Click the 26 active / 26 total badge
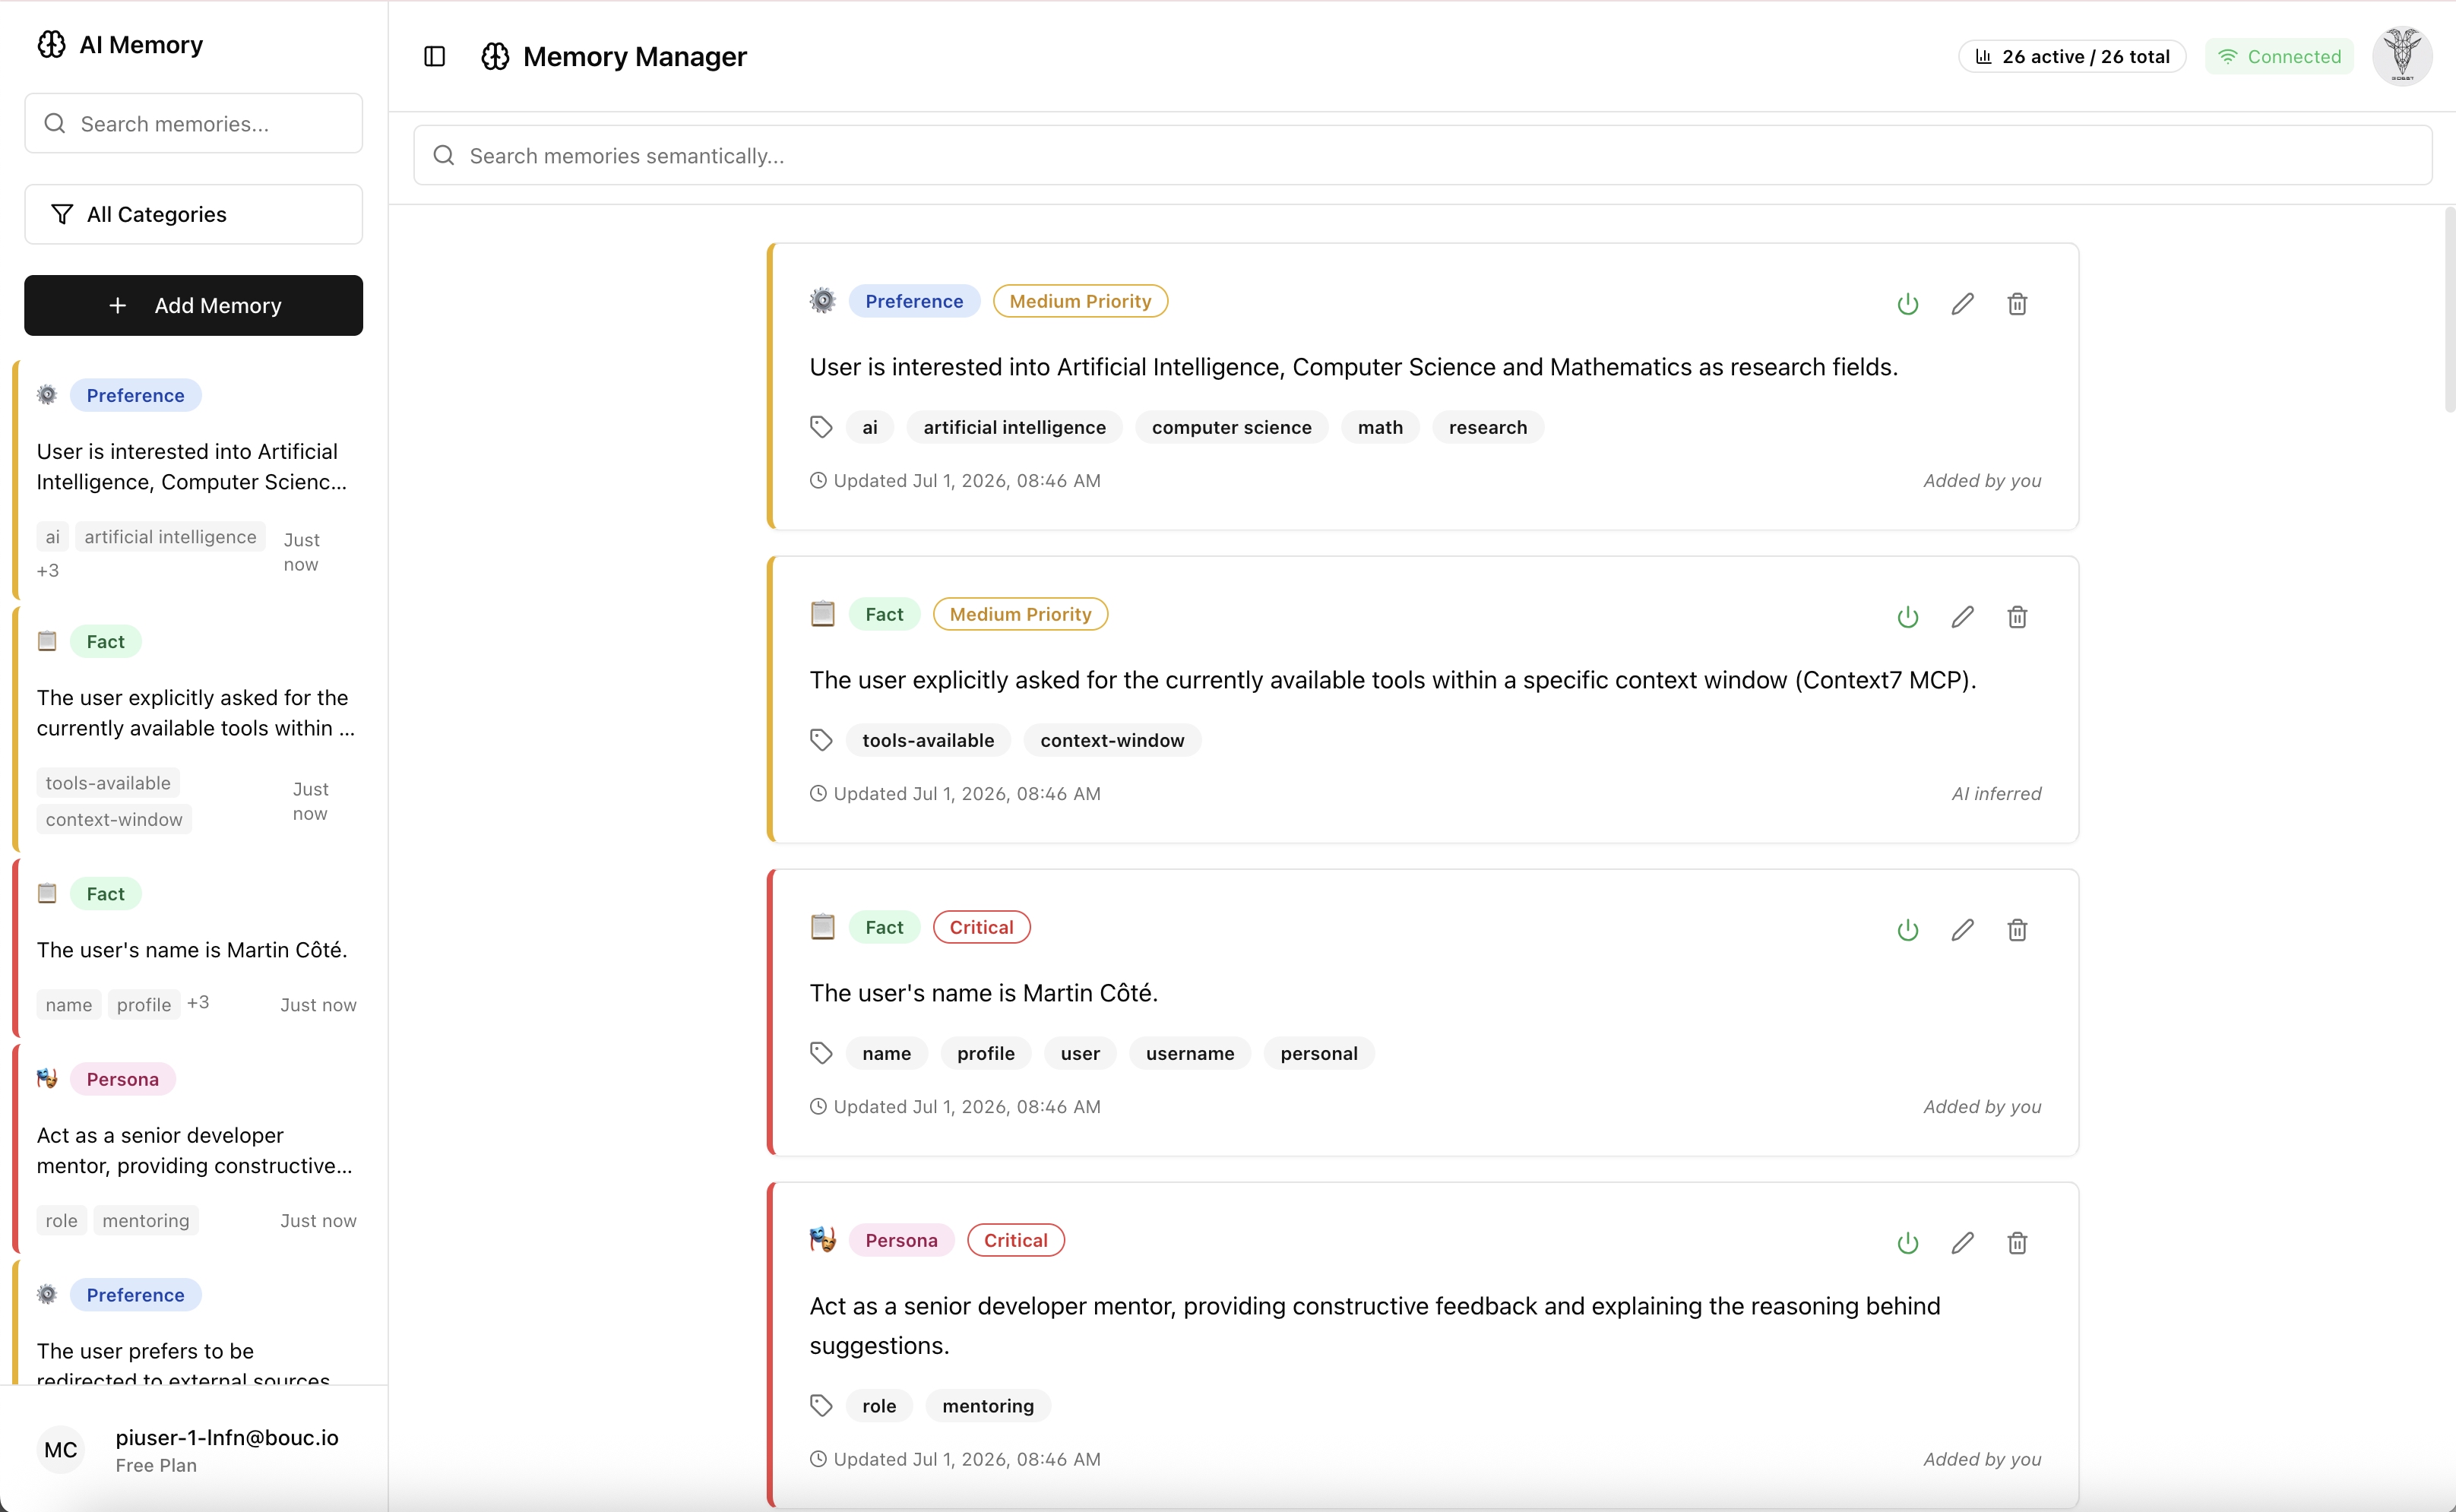Image resolution: width=2456 pixels, height=1512 pixels. (2071, 57)
